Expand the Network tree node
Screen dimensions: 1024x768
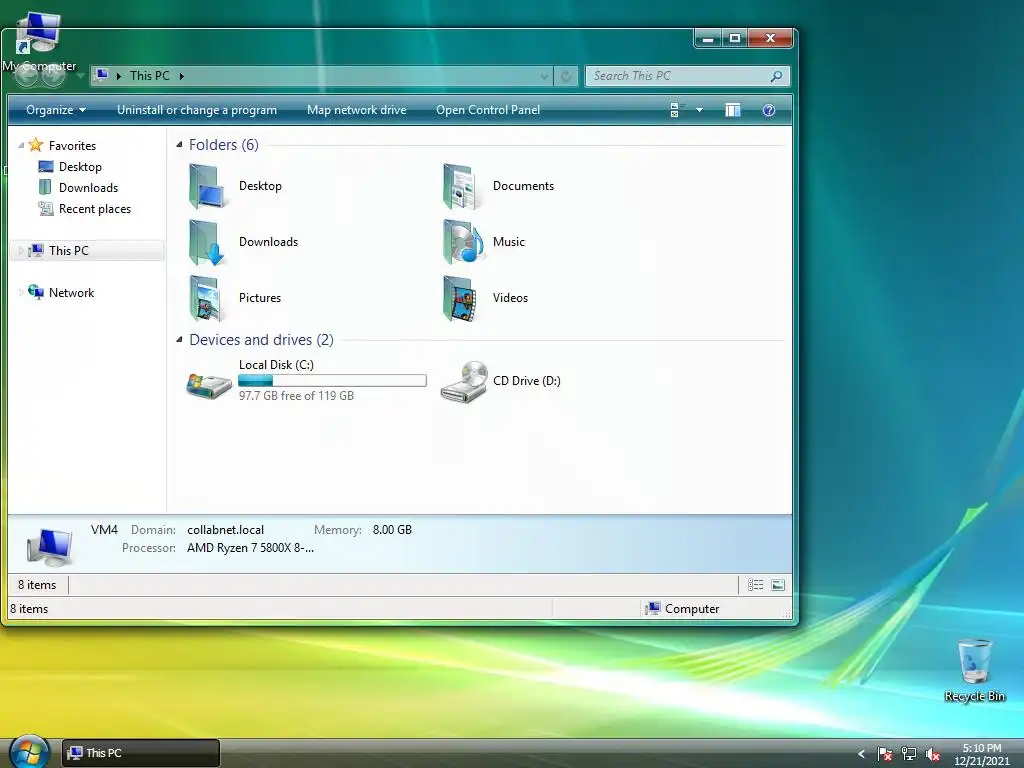[x=21, y=293]
